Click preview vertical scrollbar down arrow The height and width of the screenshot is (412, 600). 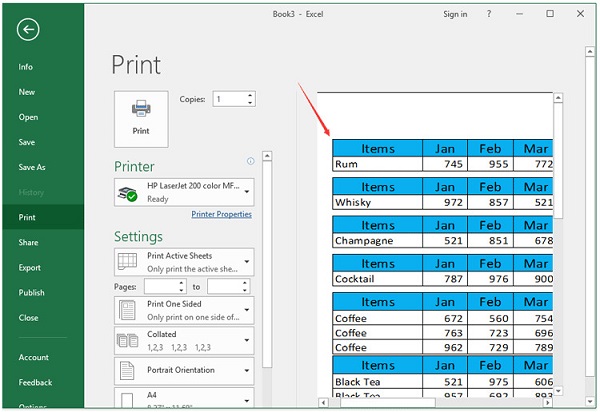click(558, 391)
